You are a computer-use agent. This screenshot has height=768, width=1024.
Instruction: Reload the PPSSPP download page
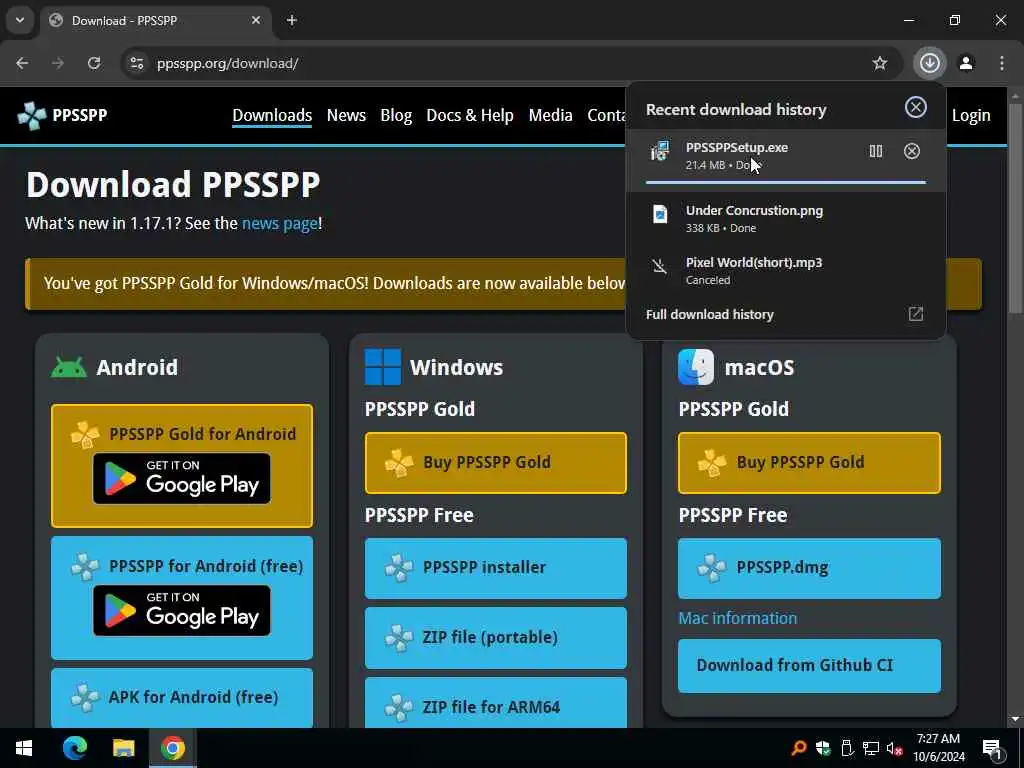pos(94,63)
